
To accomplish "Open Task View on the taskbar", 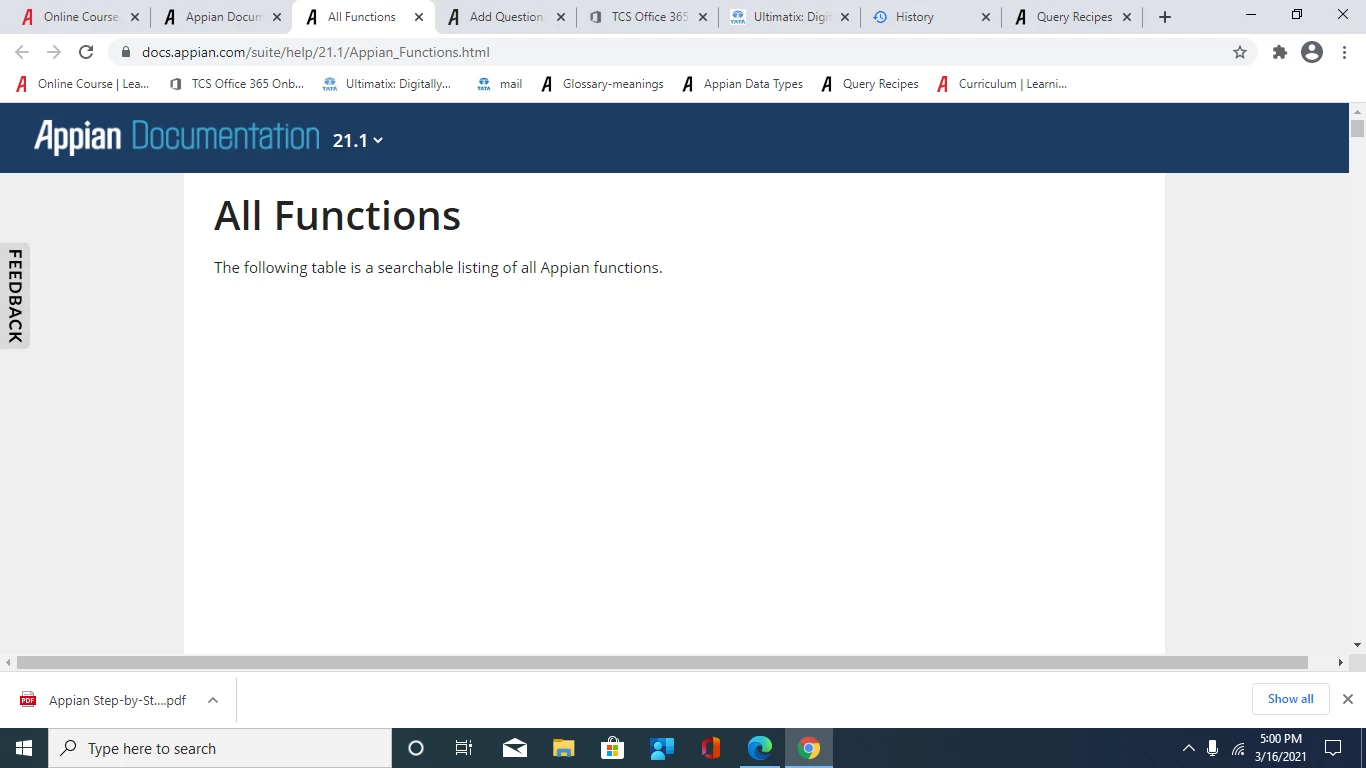I will [x=464, y=748].
